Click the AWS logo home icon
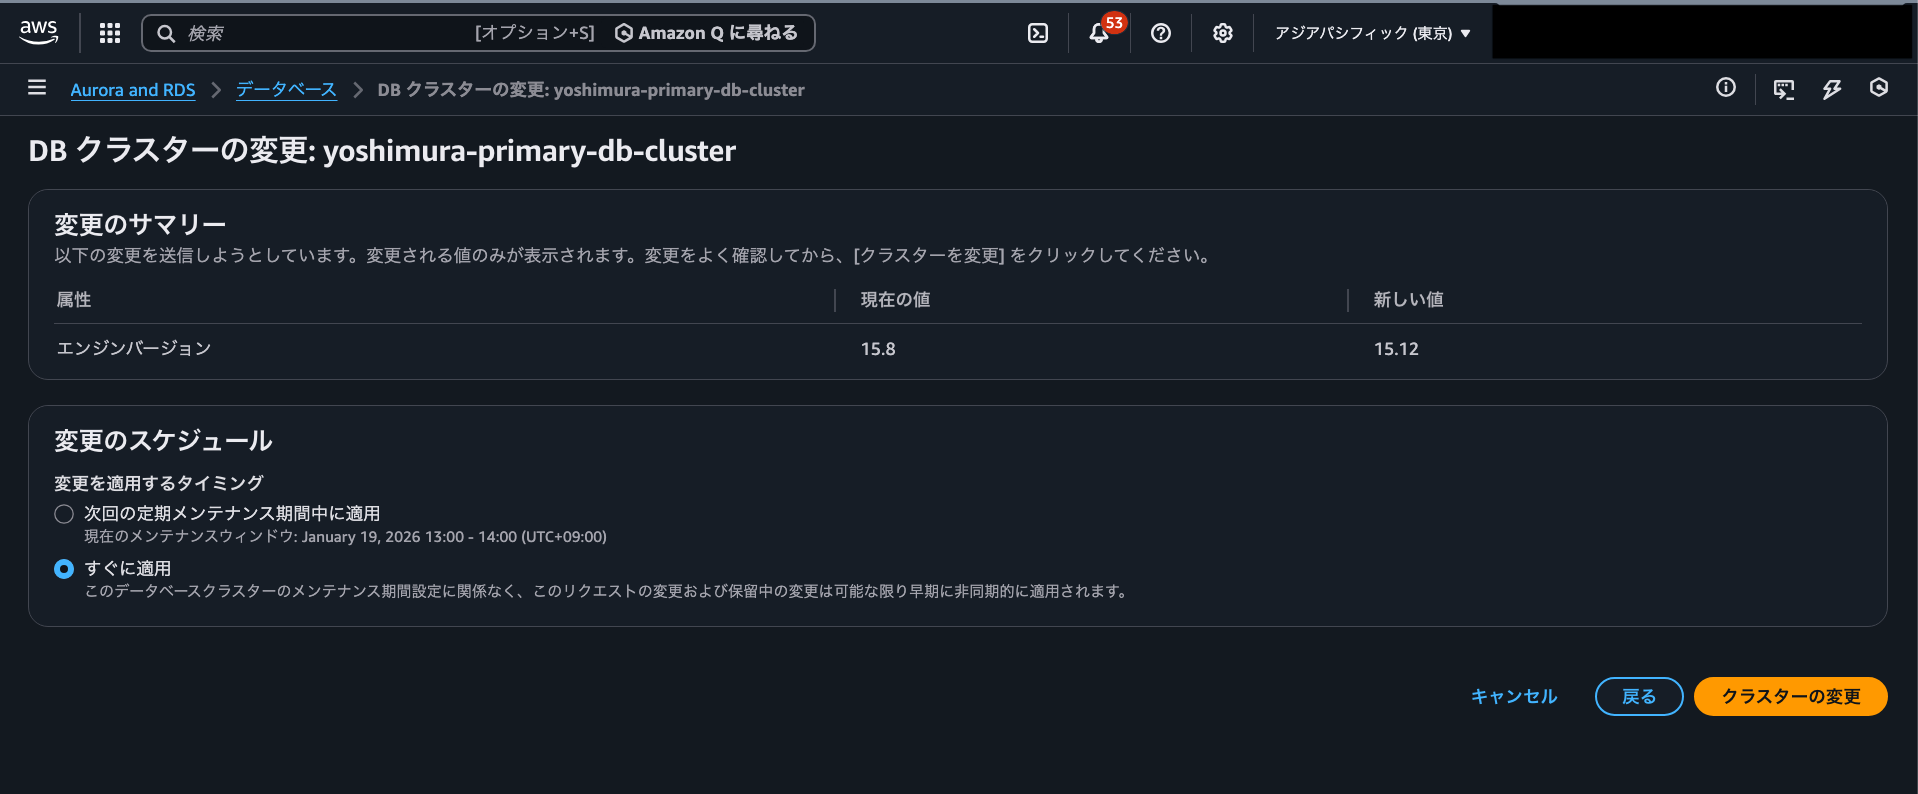The width and height of the screenshot is (1918, 794). (x=38, y=32)
